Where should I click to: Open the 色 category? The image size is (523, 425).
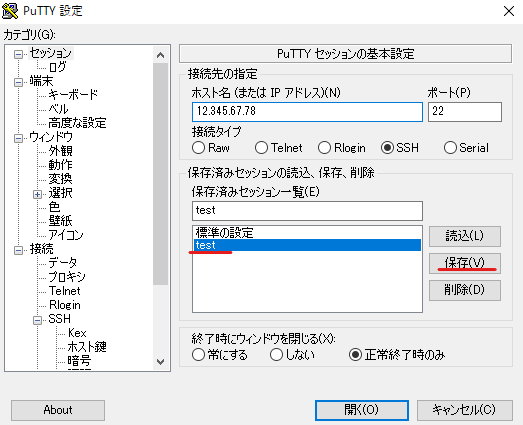coord(54,207)
